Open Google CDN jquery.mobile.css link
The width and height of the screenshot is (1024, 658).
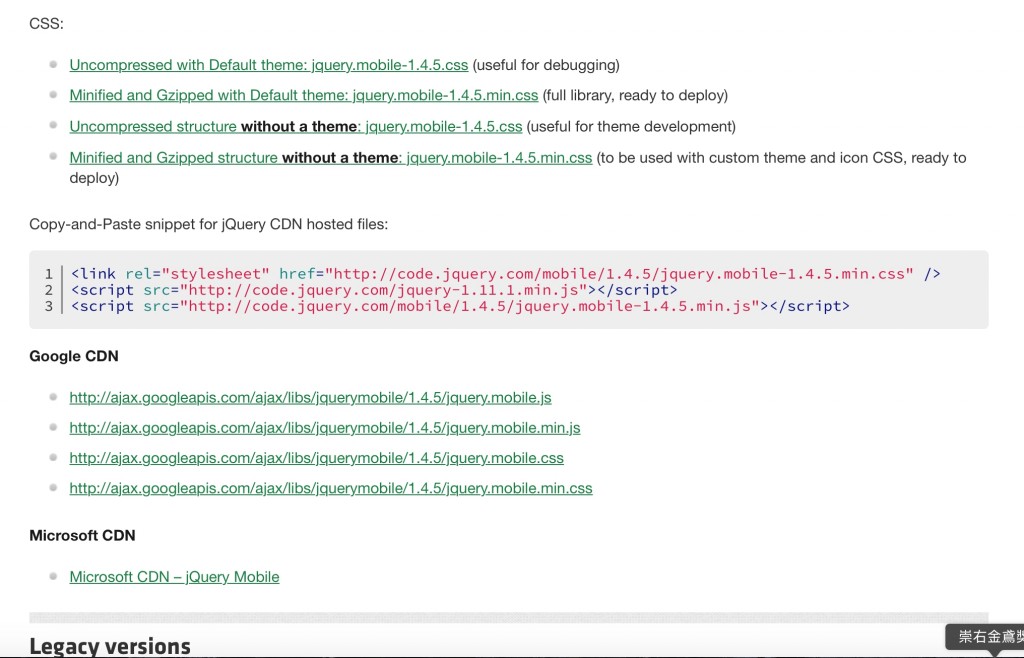316,458
